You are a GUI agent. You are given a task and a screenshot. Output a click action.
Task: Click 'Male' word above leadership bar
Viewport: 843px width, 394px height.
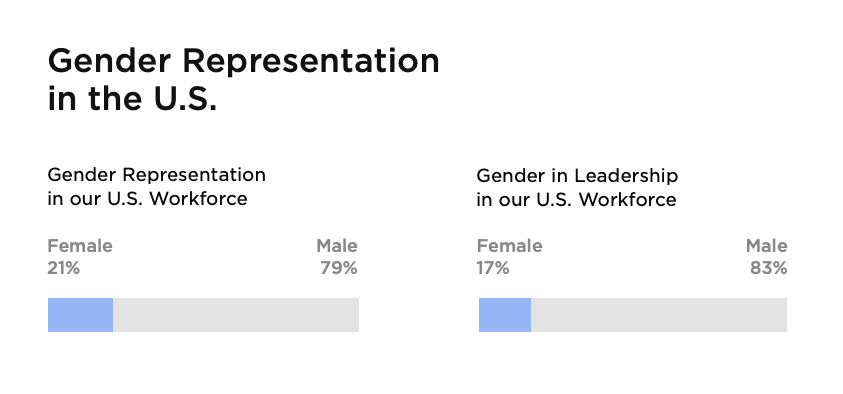click(x=767, y=246)
